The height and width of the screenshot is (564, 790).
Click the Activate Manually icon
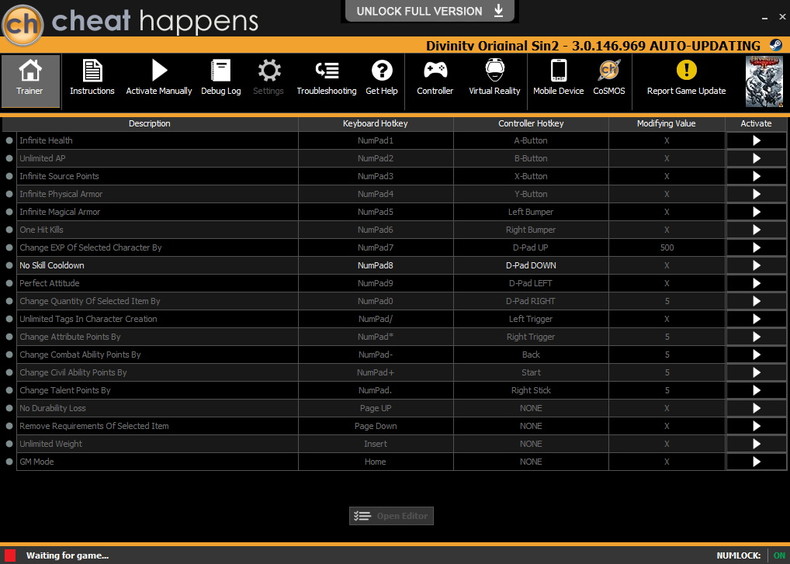(159, 71)
